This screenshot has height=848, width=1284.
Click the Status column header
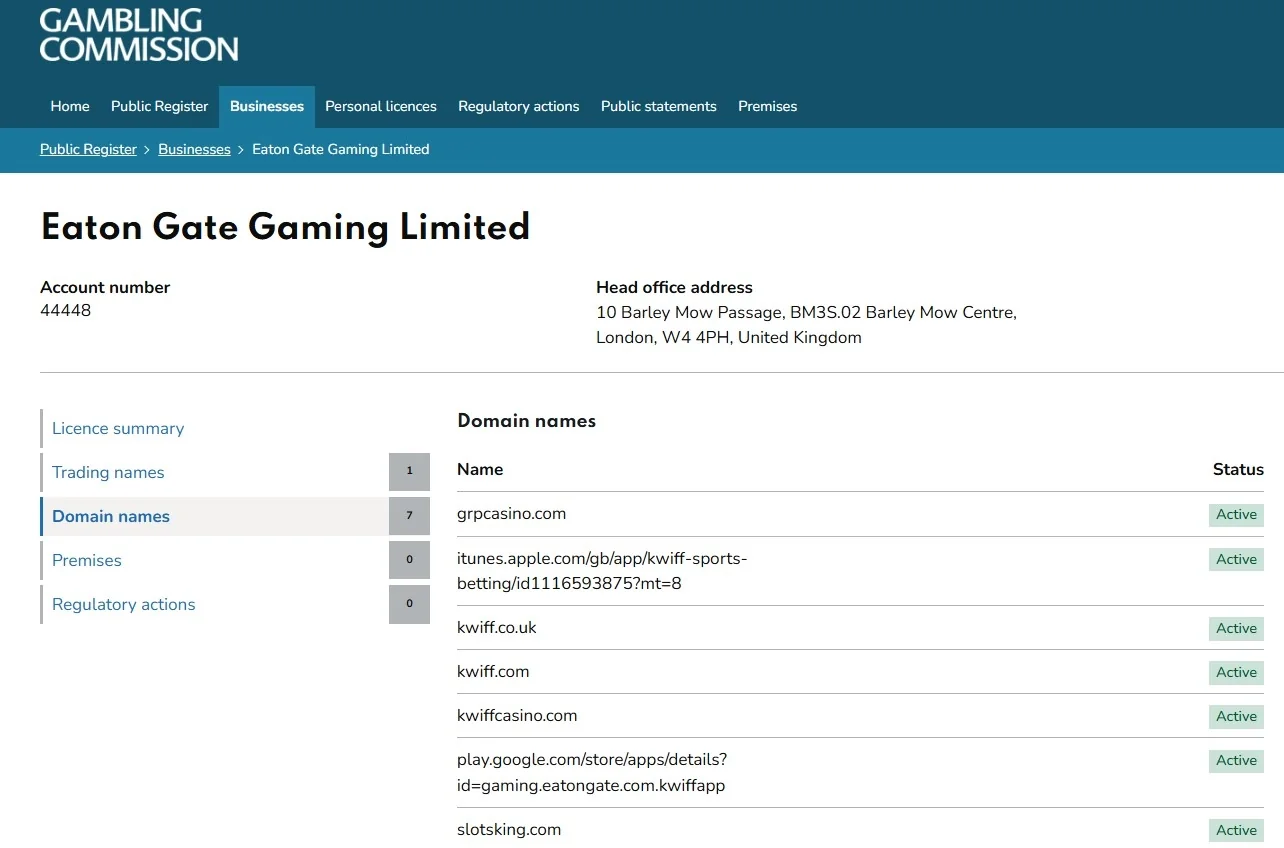[1238, 469]
